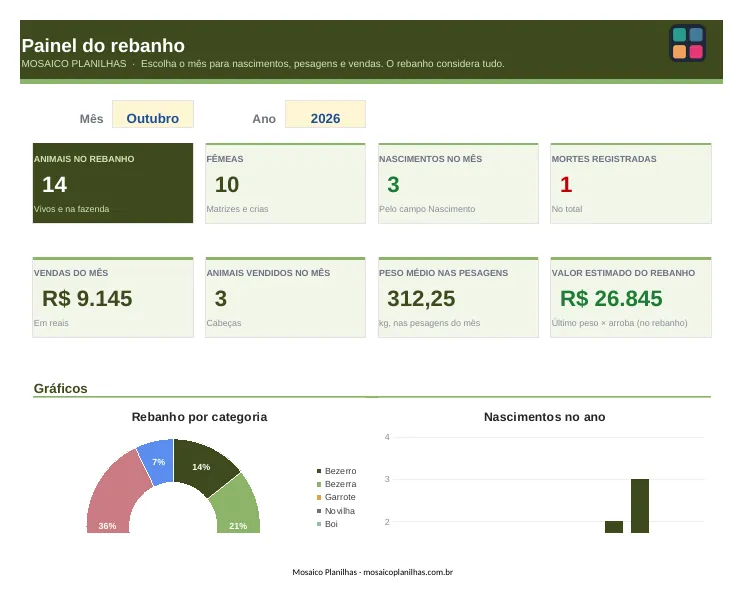Click the mosaicoplanilhas.com.br footer text
Image resolution: width=743 pixels, height=597 pixels.
(408, 572)
